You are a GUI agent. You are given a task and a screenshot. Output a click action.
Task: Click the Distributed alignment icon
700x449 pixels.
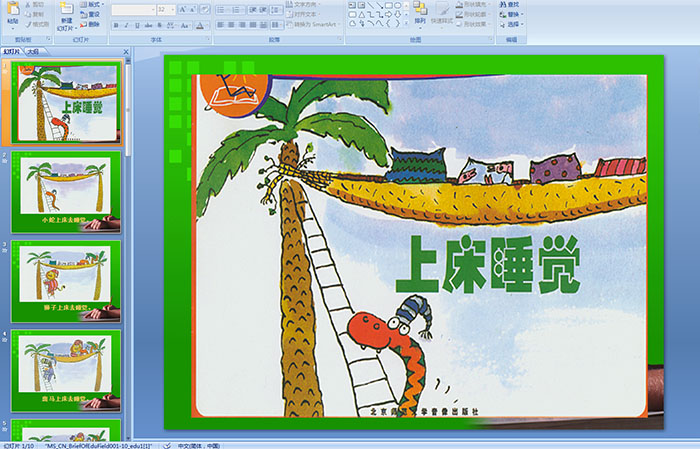(263, 25)
